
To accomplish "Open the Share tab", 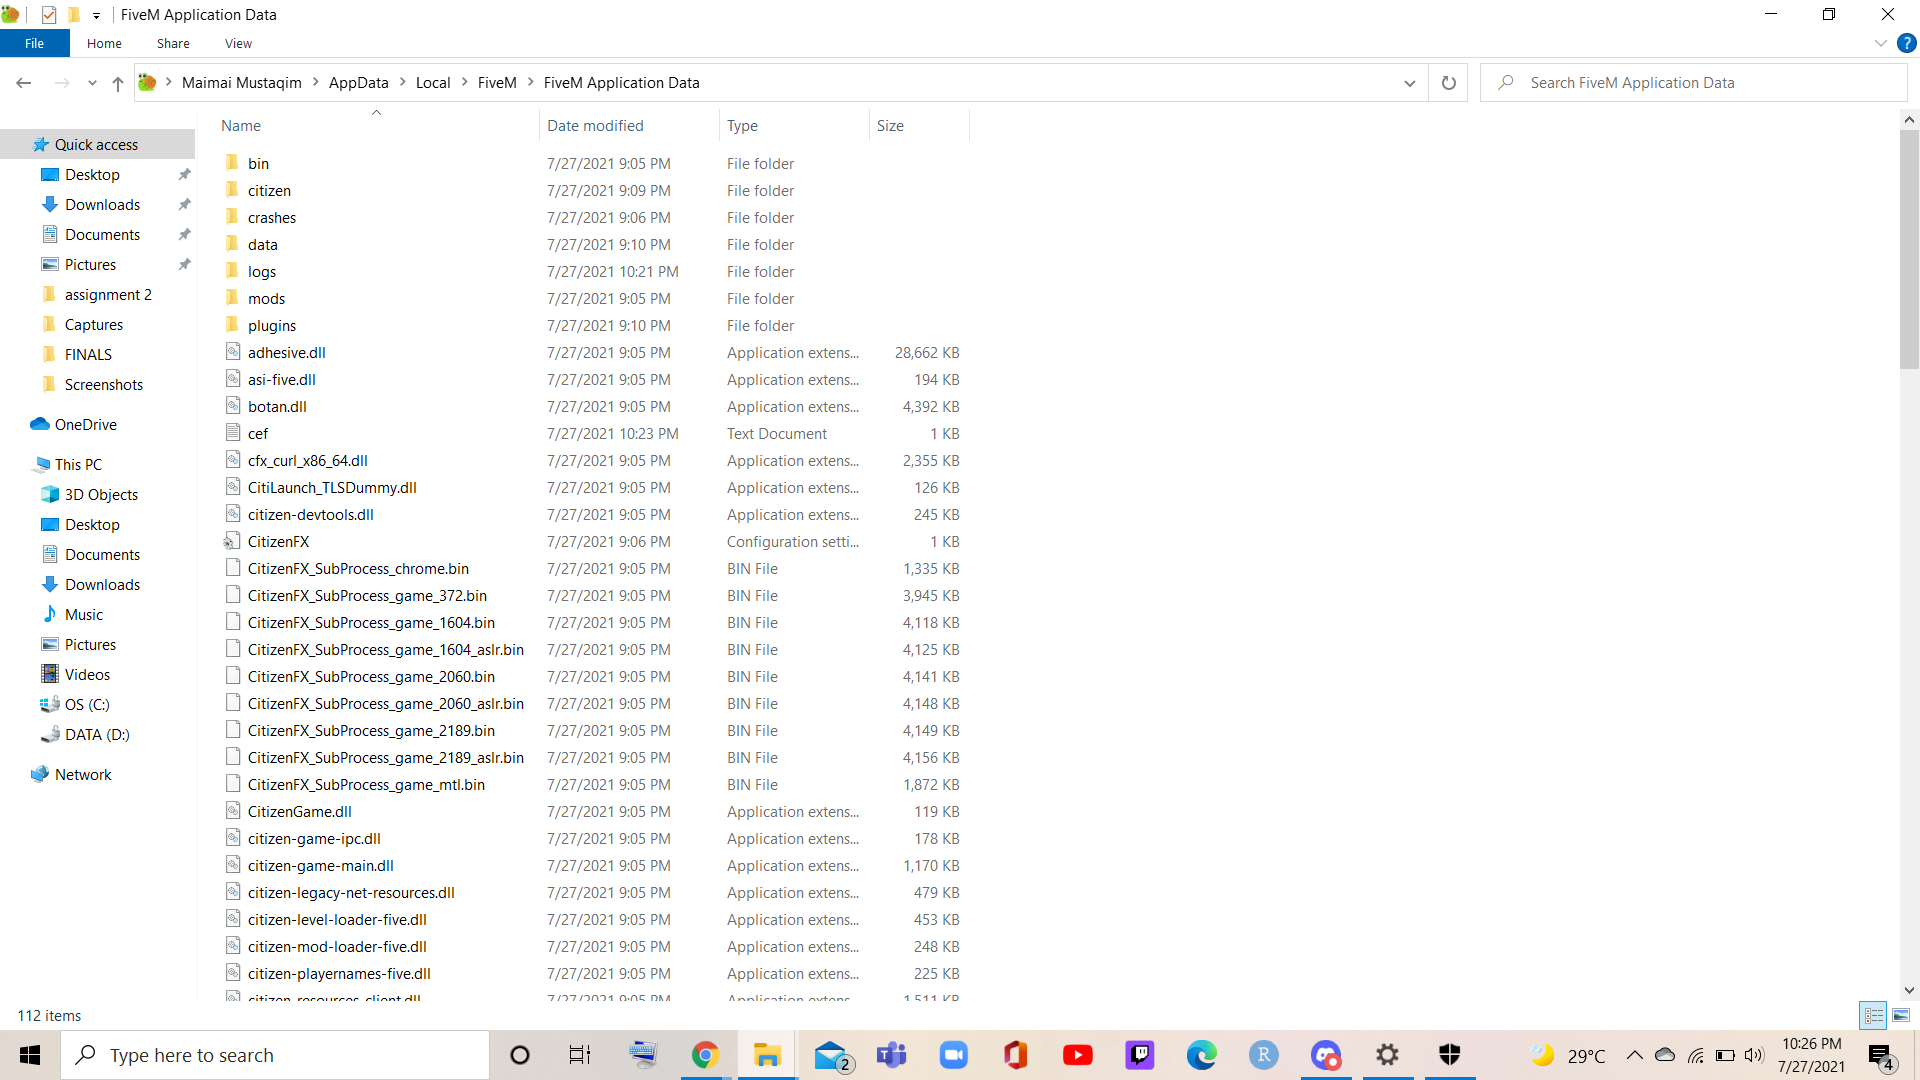I will click(172, 43).
